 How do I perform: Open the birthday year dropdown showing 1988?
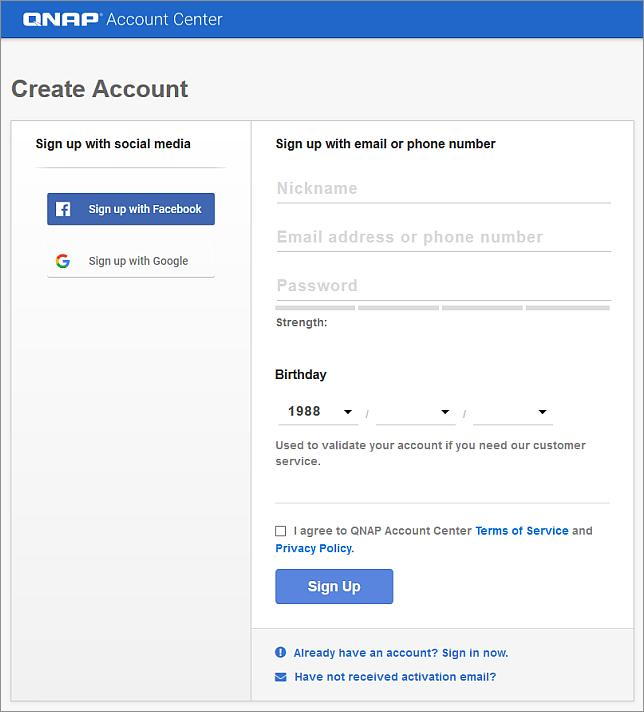318,412
